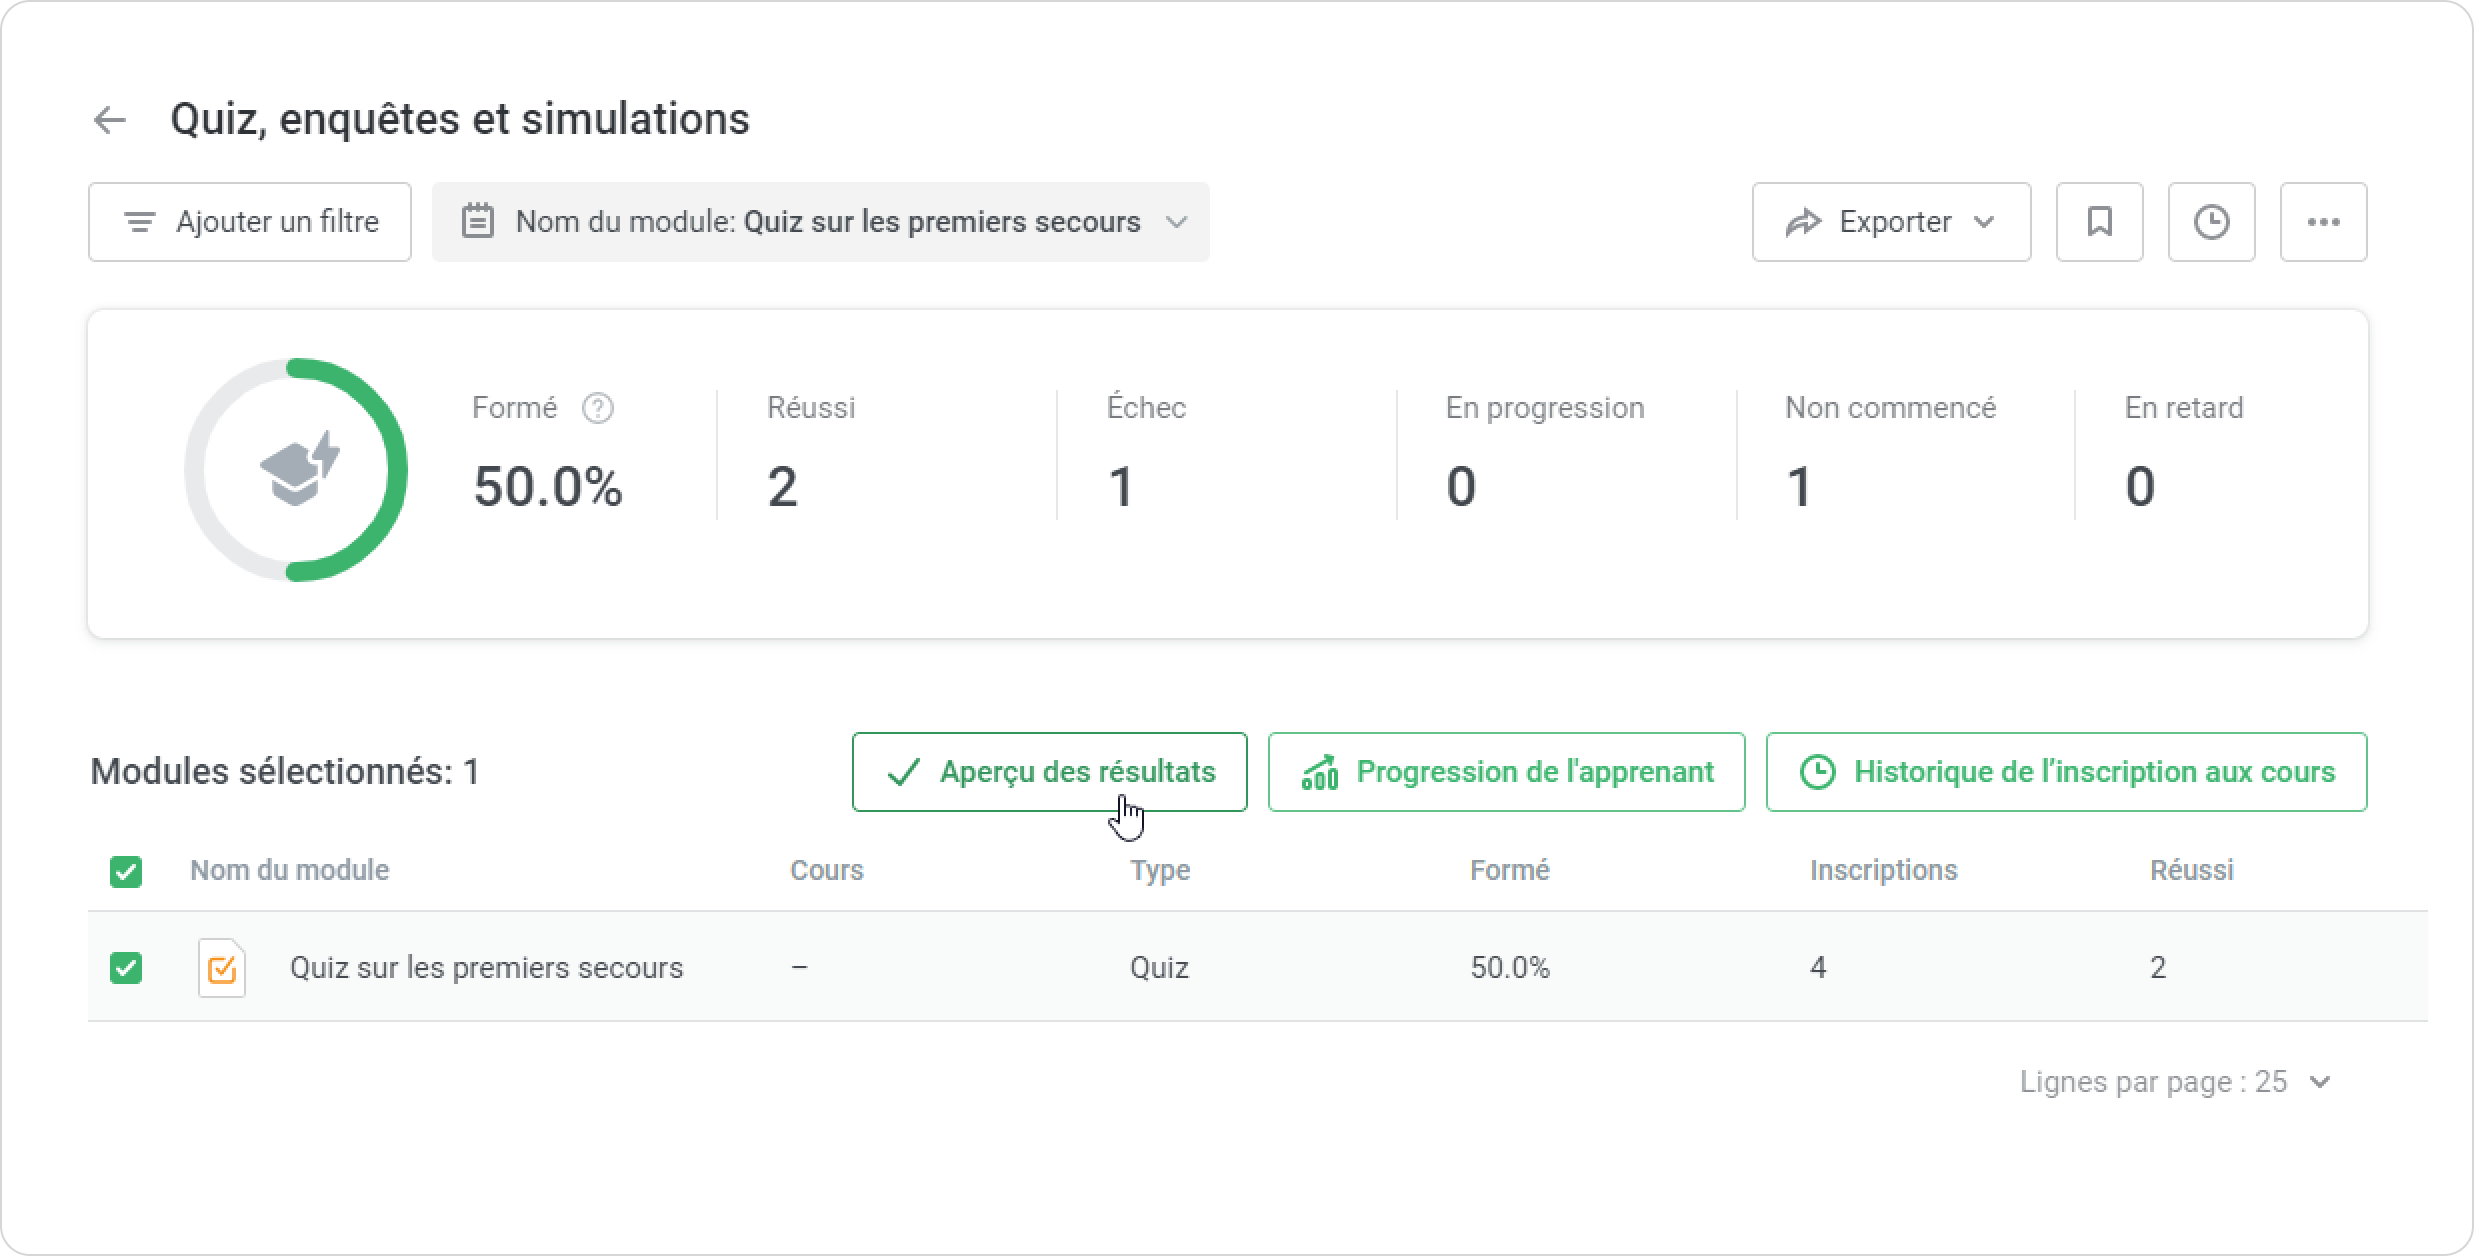Click the Formé help question mark icon

[598, 408]
